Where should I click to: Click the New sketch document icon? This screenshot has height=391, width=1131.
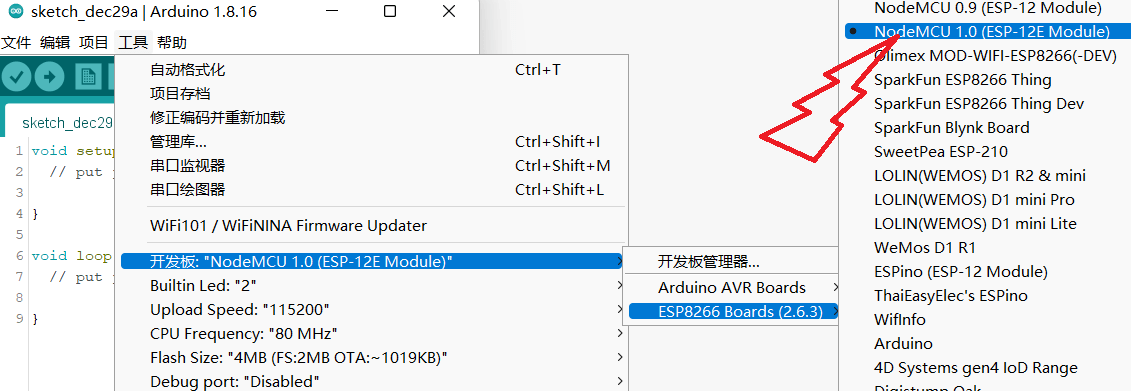point(89,76)
